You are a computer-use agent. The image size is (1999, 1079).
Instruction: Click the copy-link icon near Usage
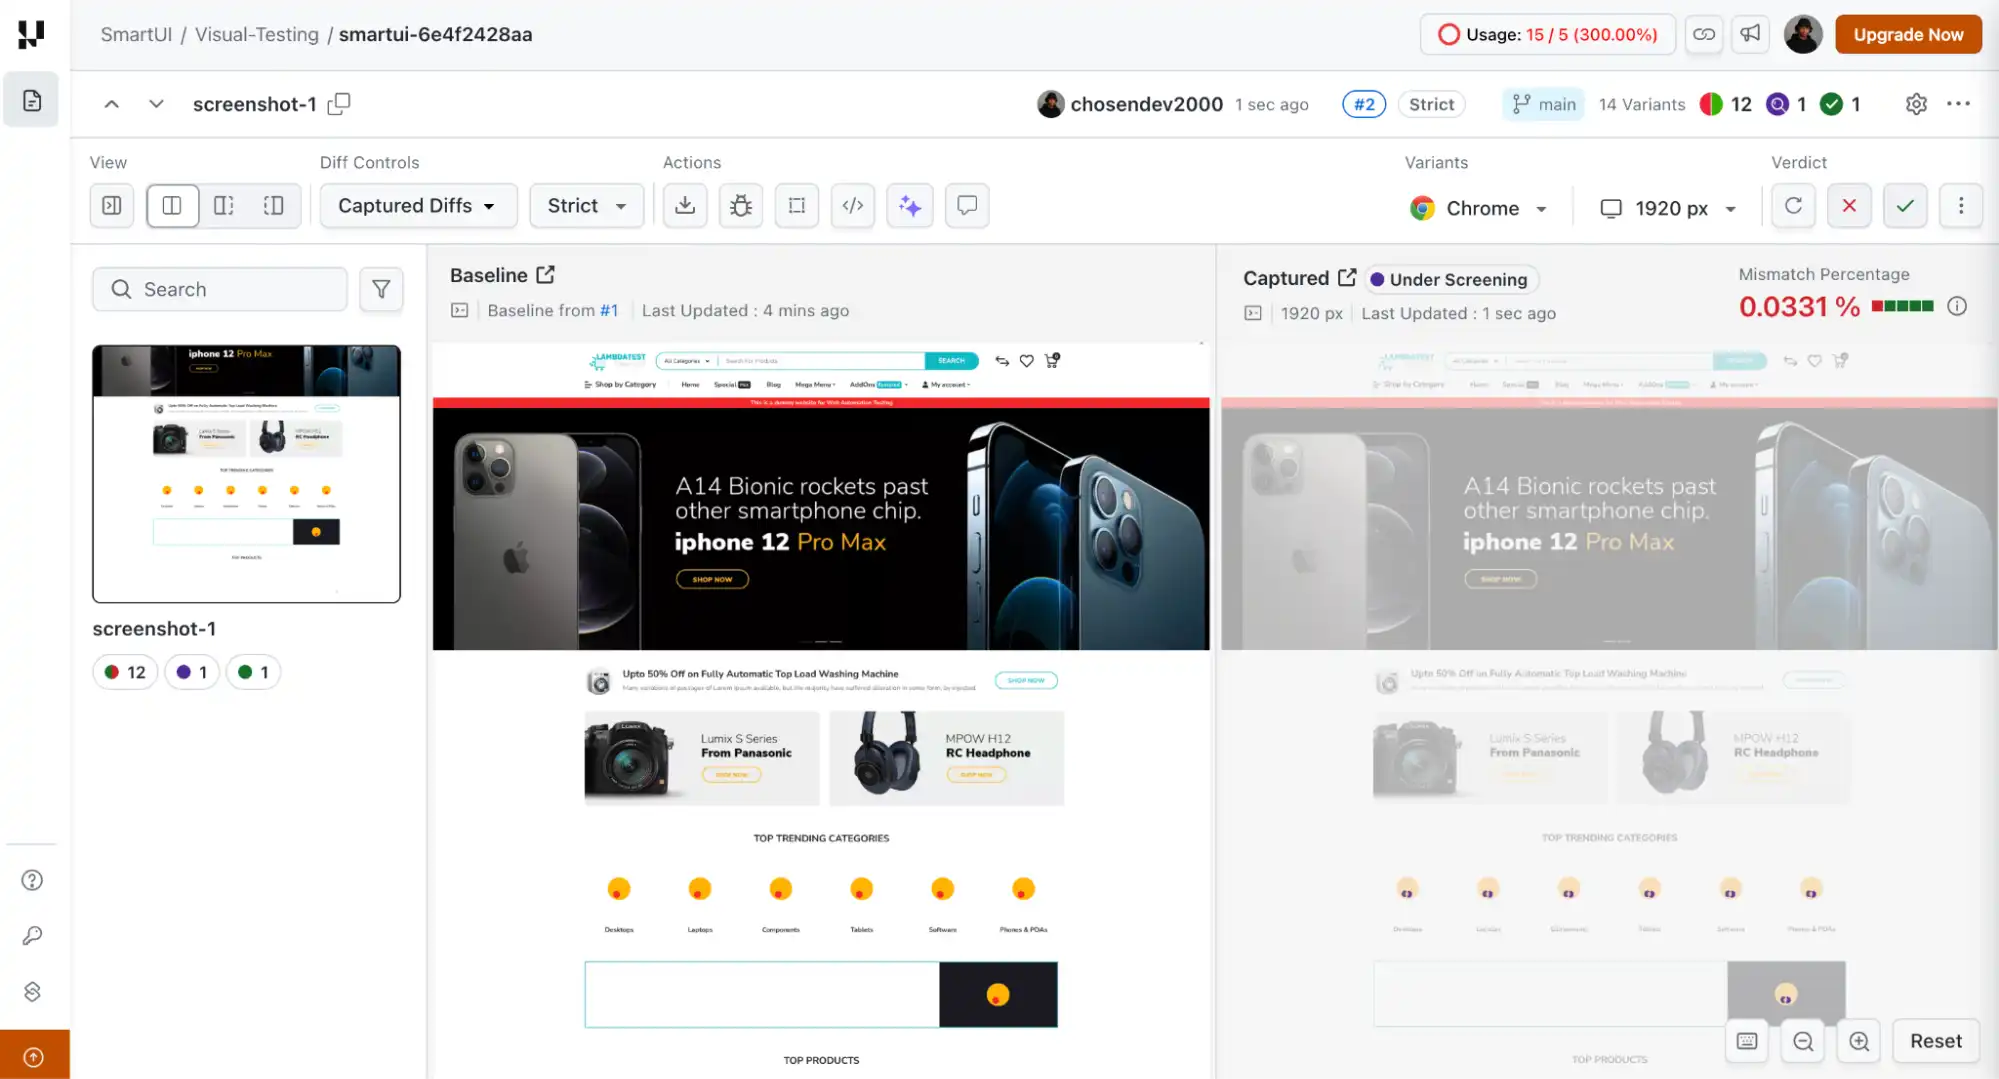(1703, 34)
